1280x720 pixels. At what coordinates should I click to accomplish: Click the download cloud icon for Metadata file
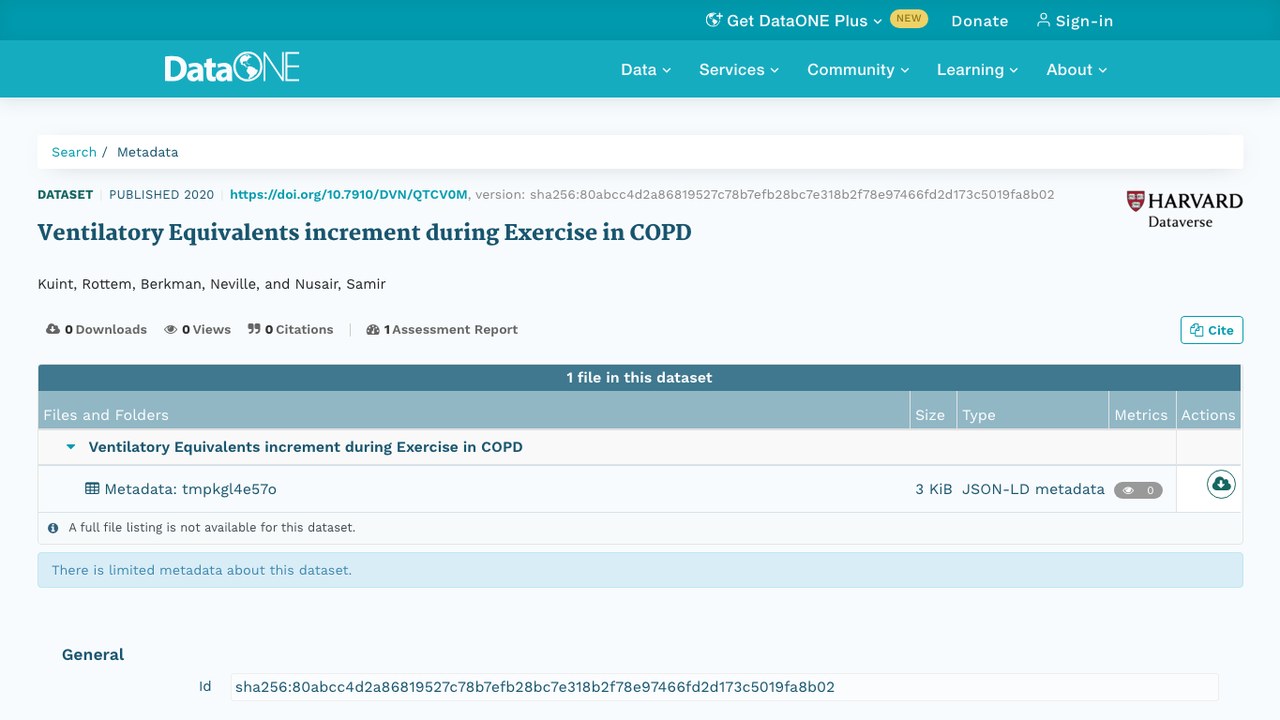1221,485
